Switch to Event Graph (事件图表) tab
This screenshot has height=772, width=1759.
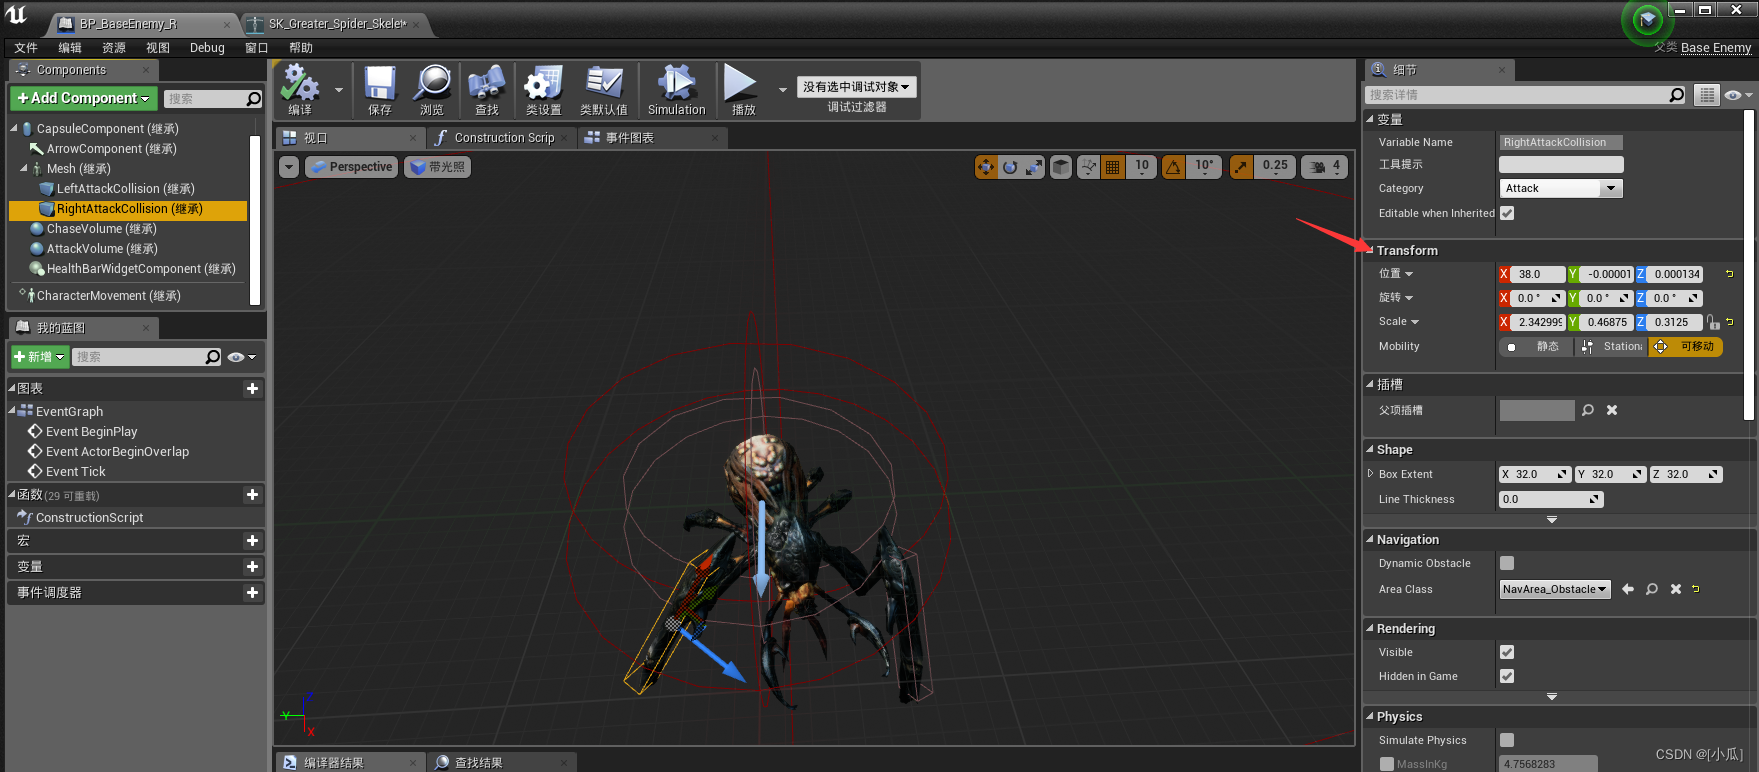(629, 138)
